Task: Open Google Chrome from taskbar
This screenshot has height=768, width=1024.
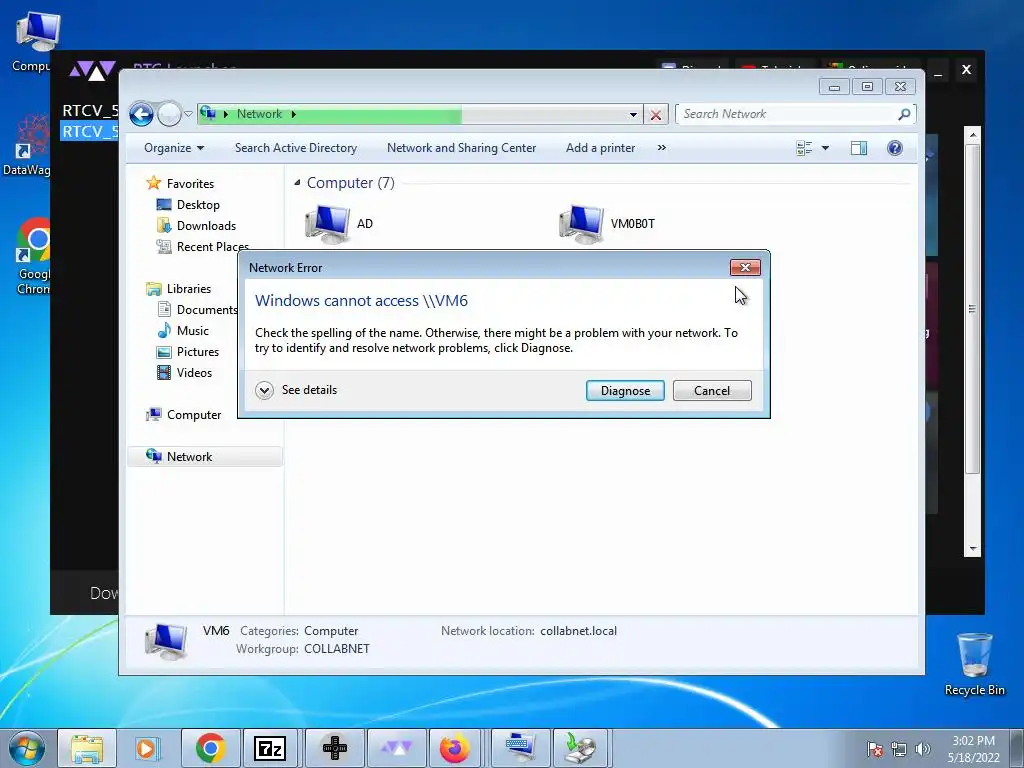Action: (210, 748)
